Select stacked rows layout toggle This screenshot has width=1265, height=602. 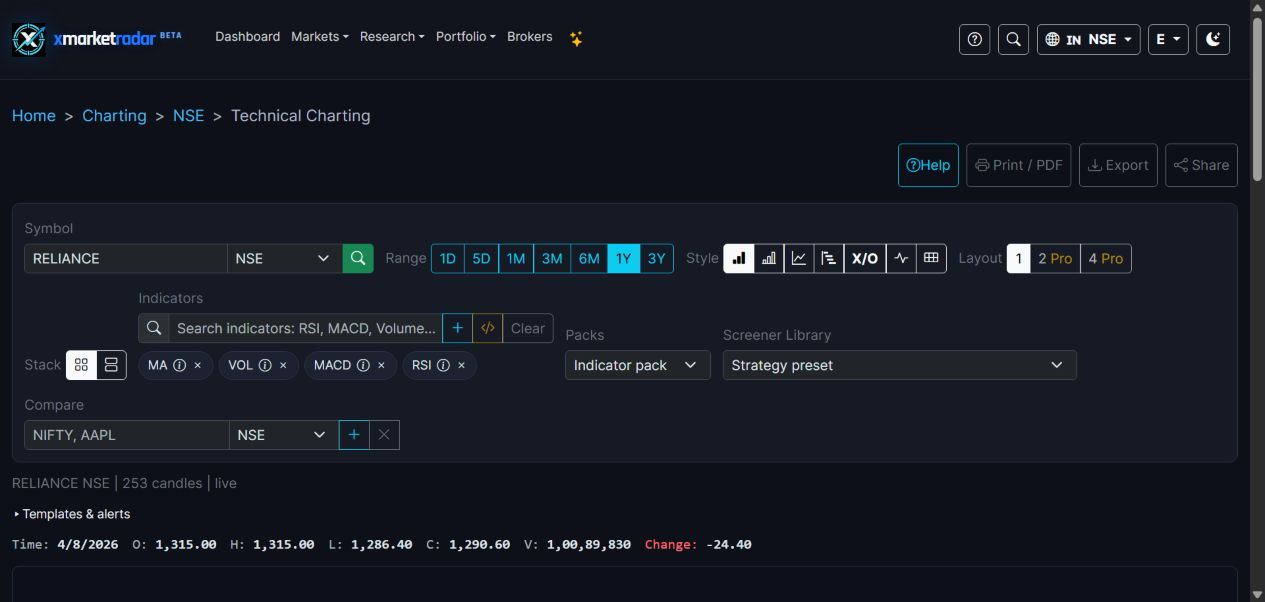pyautogui.click(x=111, y=365)
